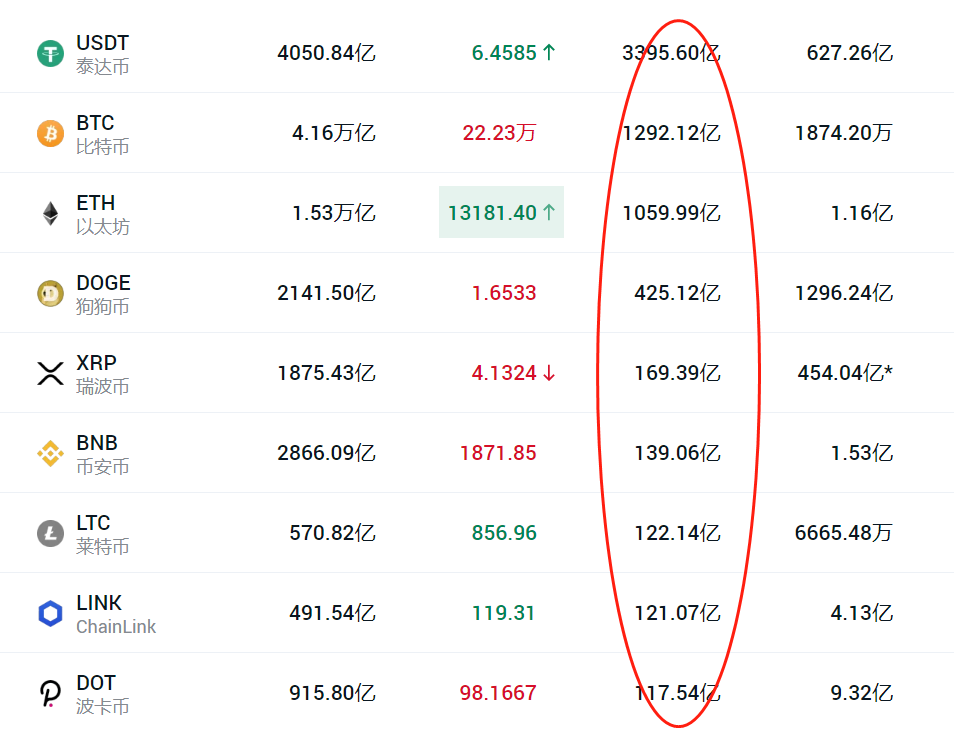The height and width of the screenshot is (729, 954).
Task: Select DOT volume 117.54亿
Action: pyautogui.click(x=678, y=693)
